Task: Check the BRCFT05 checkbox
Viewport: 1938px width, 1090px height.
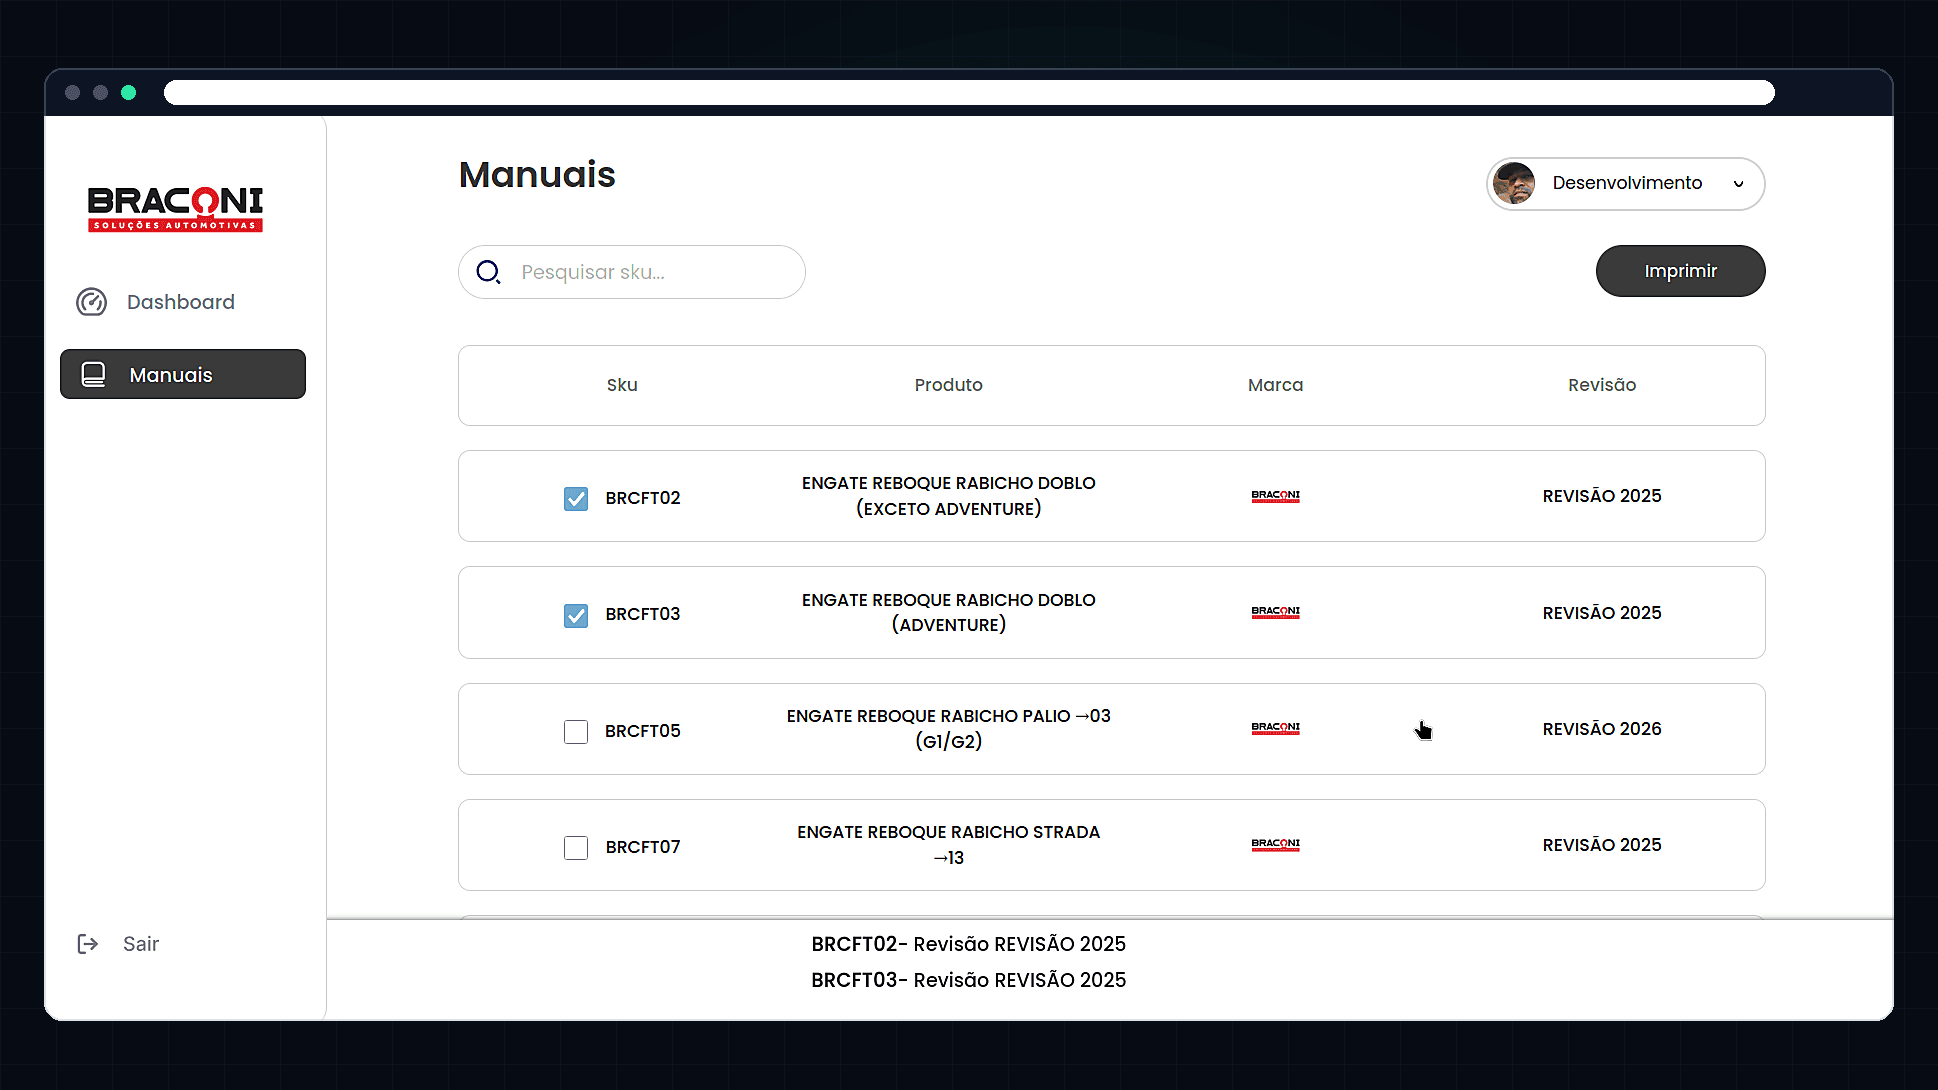Action: tap(576, 732)
